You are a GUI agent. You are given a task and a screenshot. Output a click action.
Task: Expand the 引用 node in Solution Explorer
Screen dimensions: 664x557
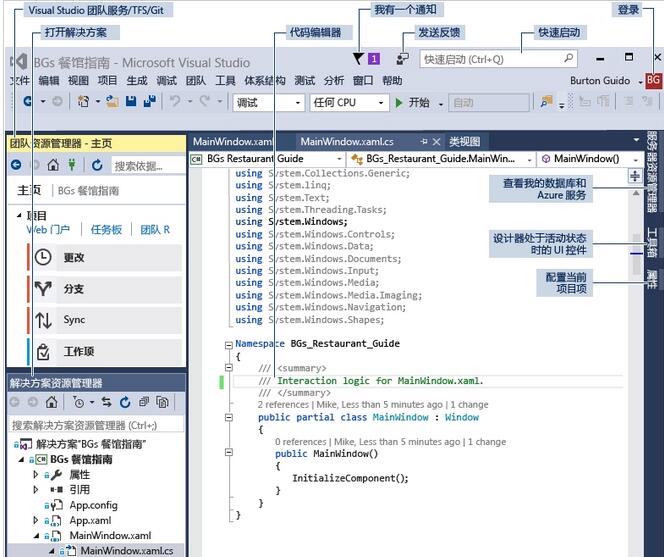click(36, 490)
